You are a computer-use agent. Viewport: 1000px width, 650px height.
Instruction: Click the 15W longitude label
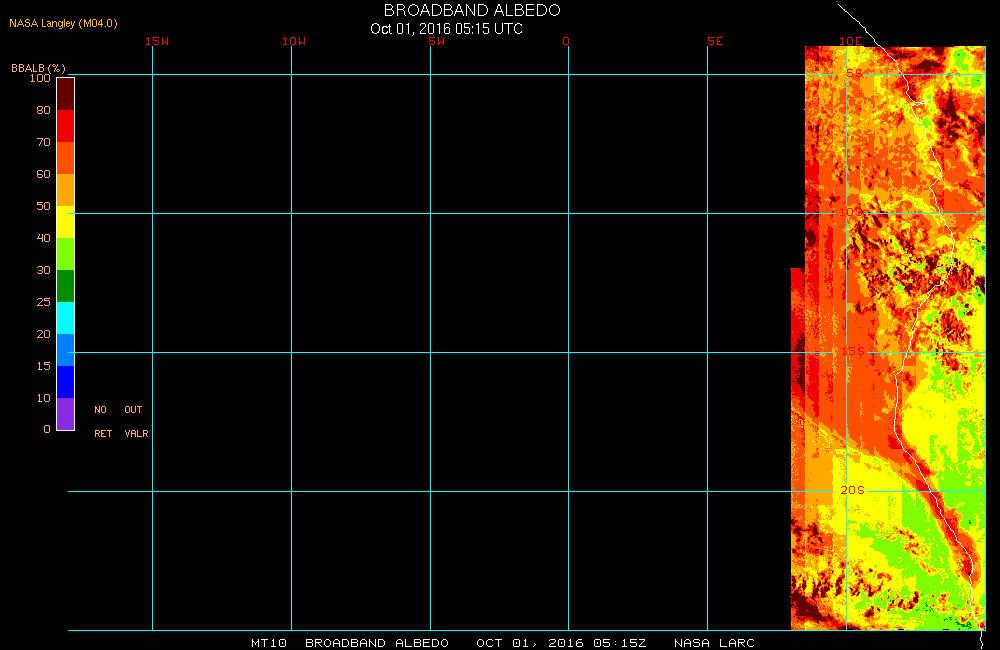156,41
